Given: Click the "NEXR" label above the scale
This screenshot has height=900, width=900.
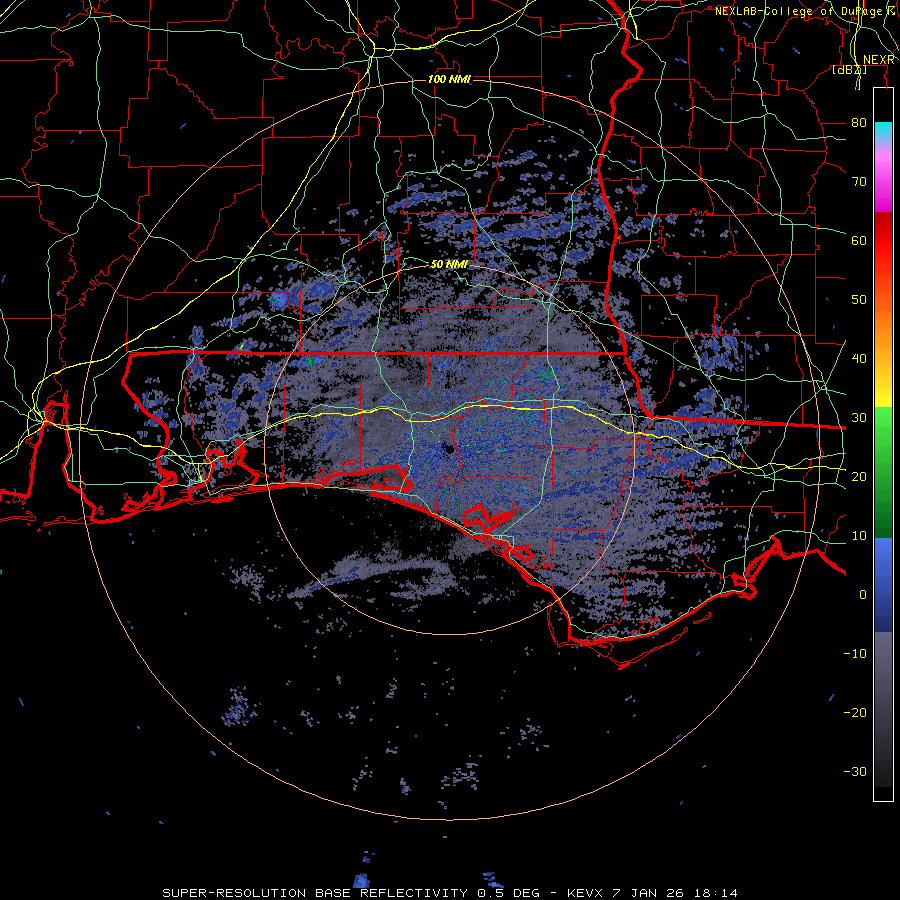Looking at the screenshot, I should coord(878,60).
